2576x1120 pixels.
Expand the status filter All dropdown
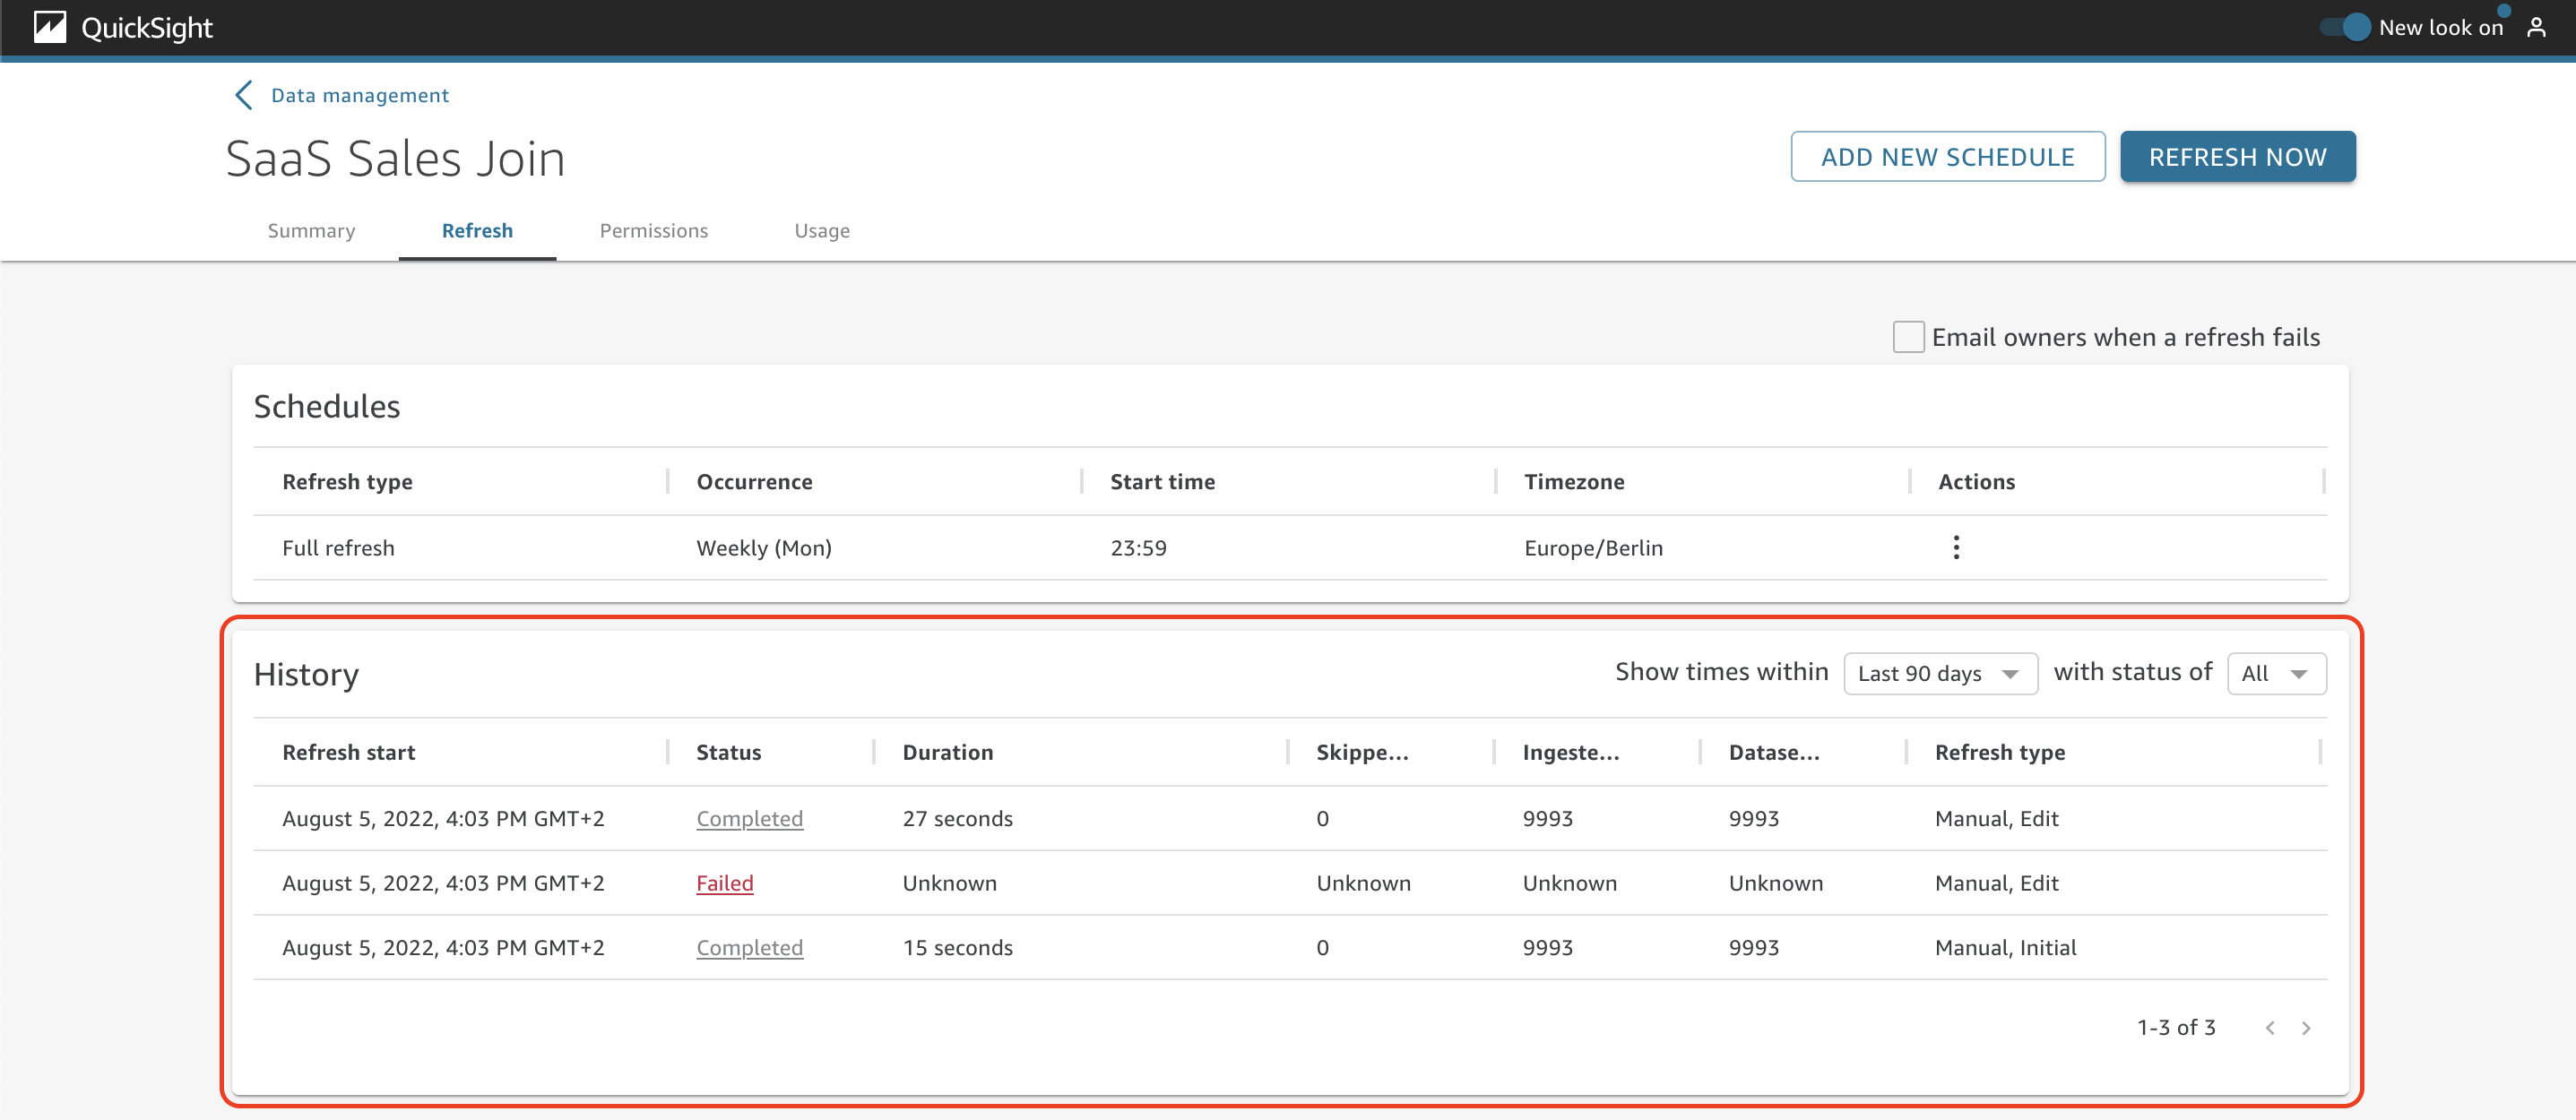(2276, 673)
